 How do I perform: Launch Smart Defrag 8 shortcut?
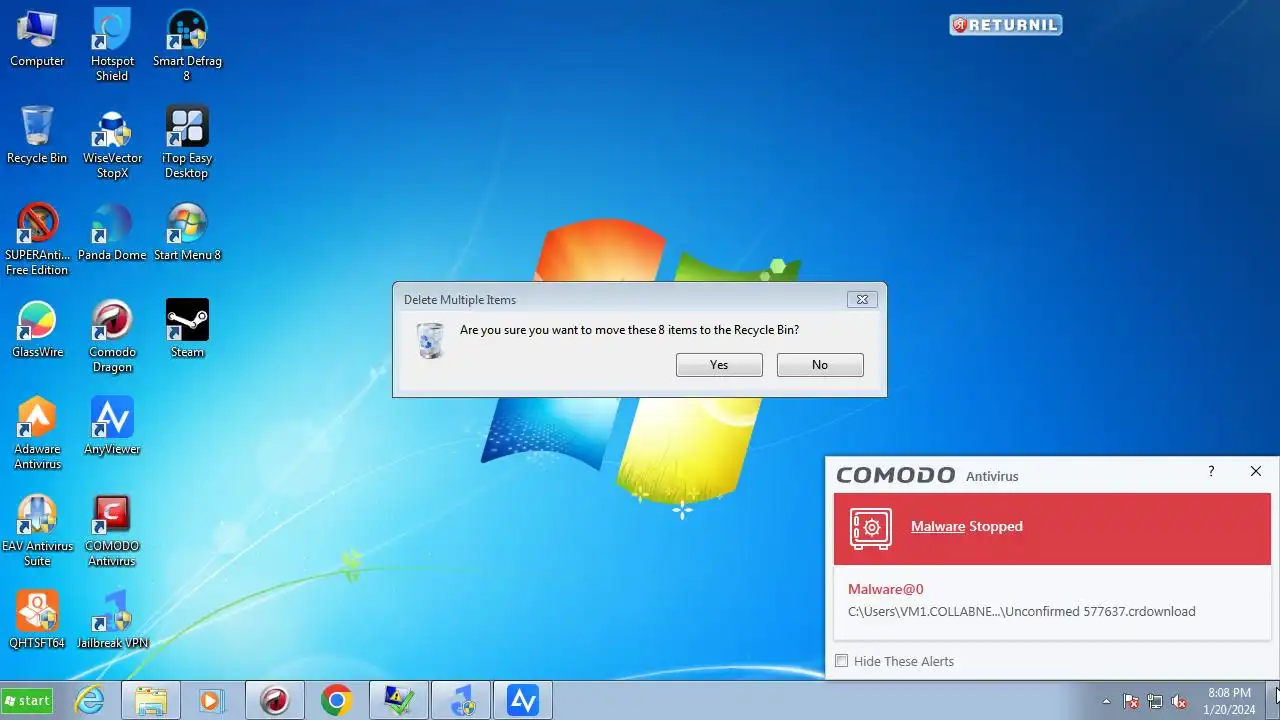[x=187, y=45]
